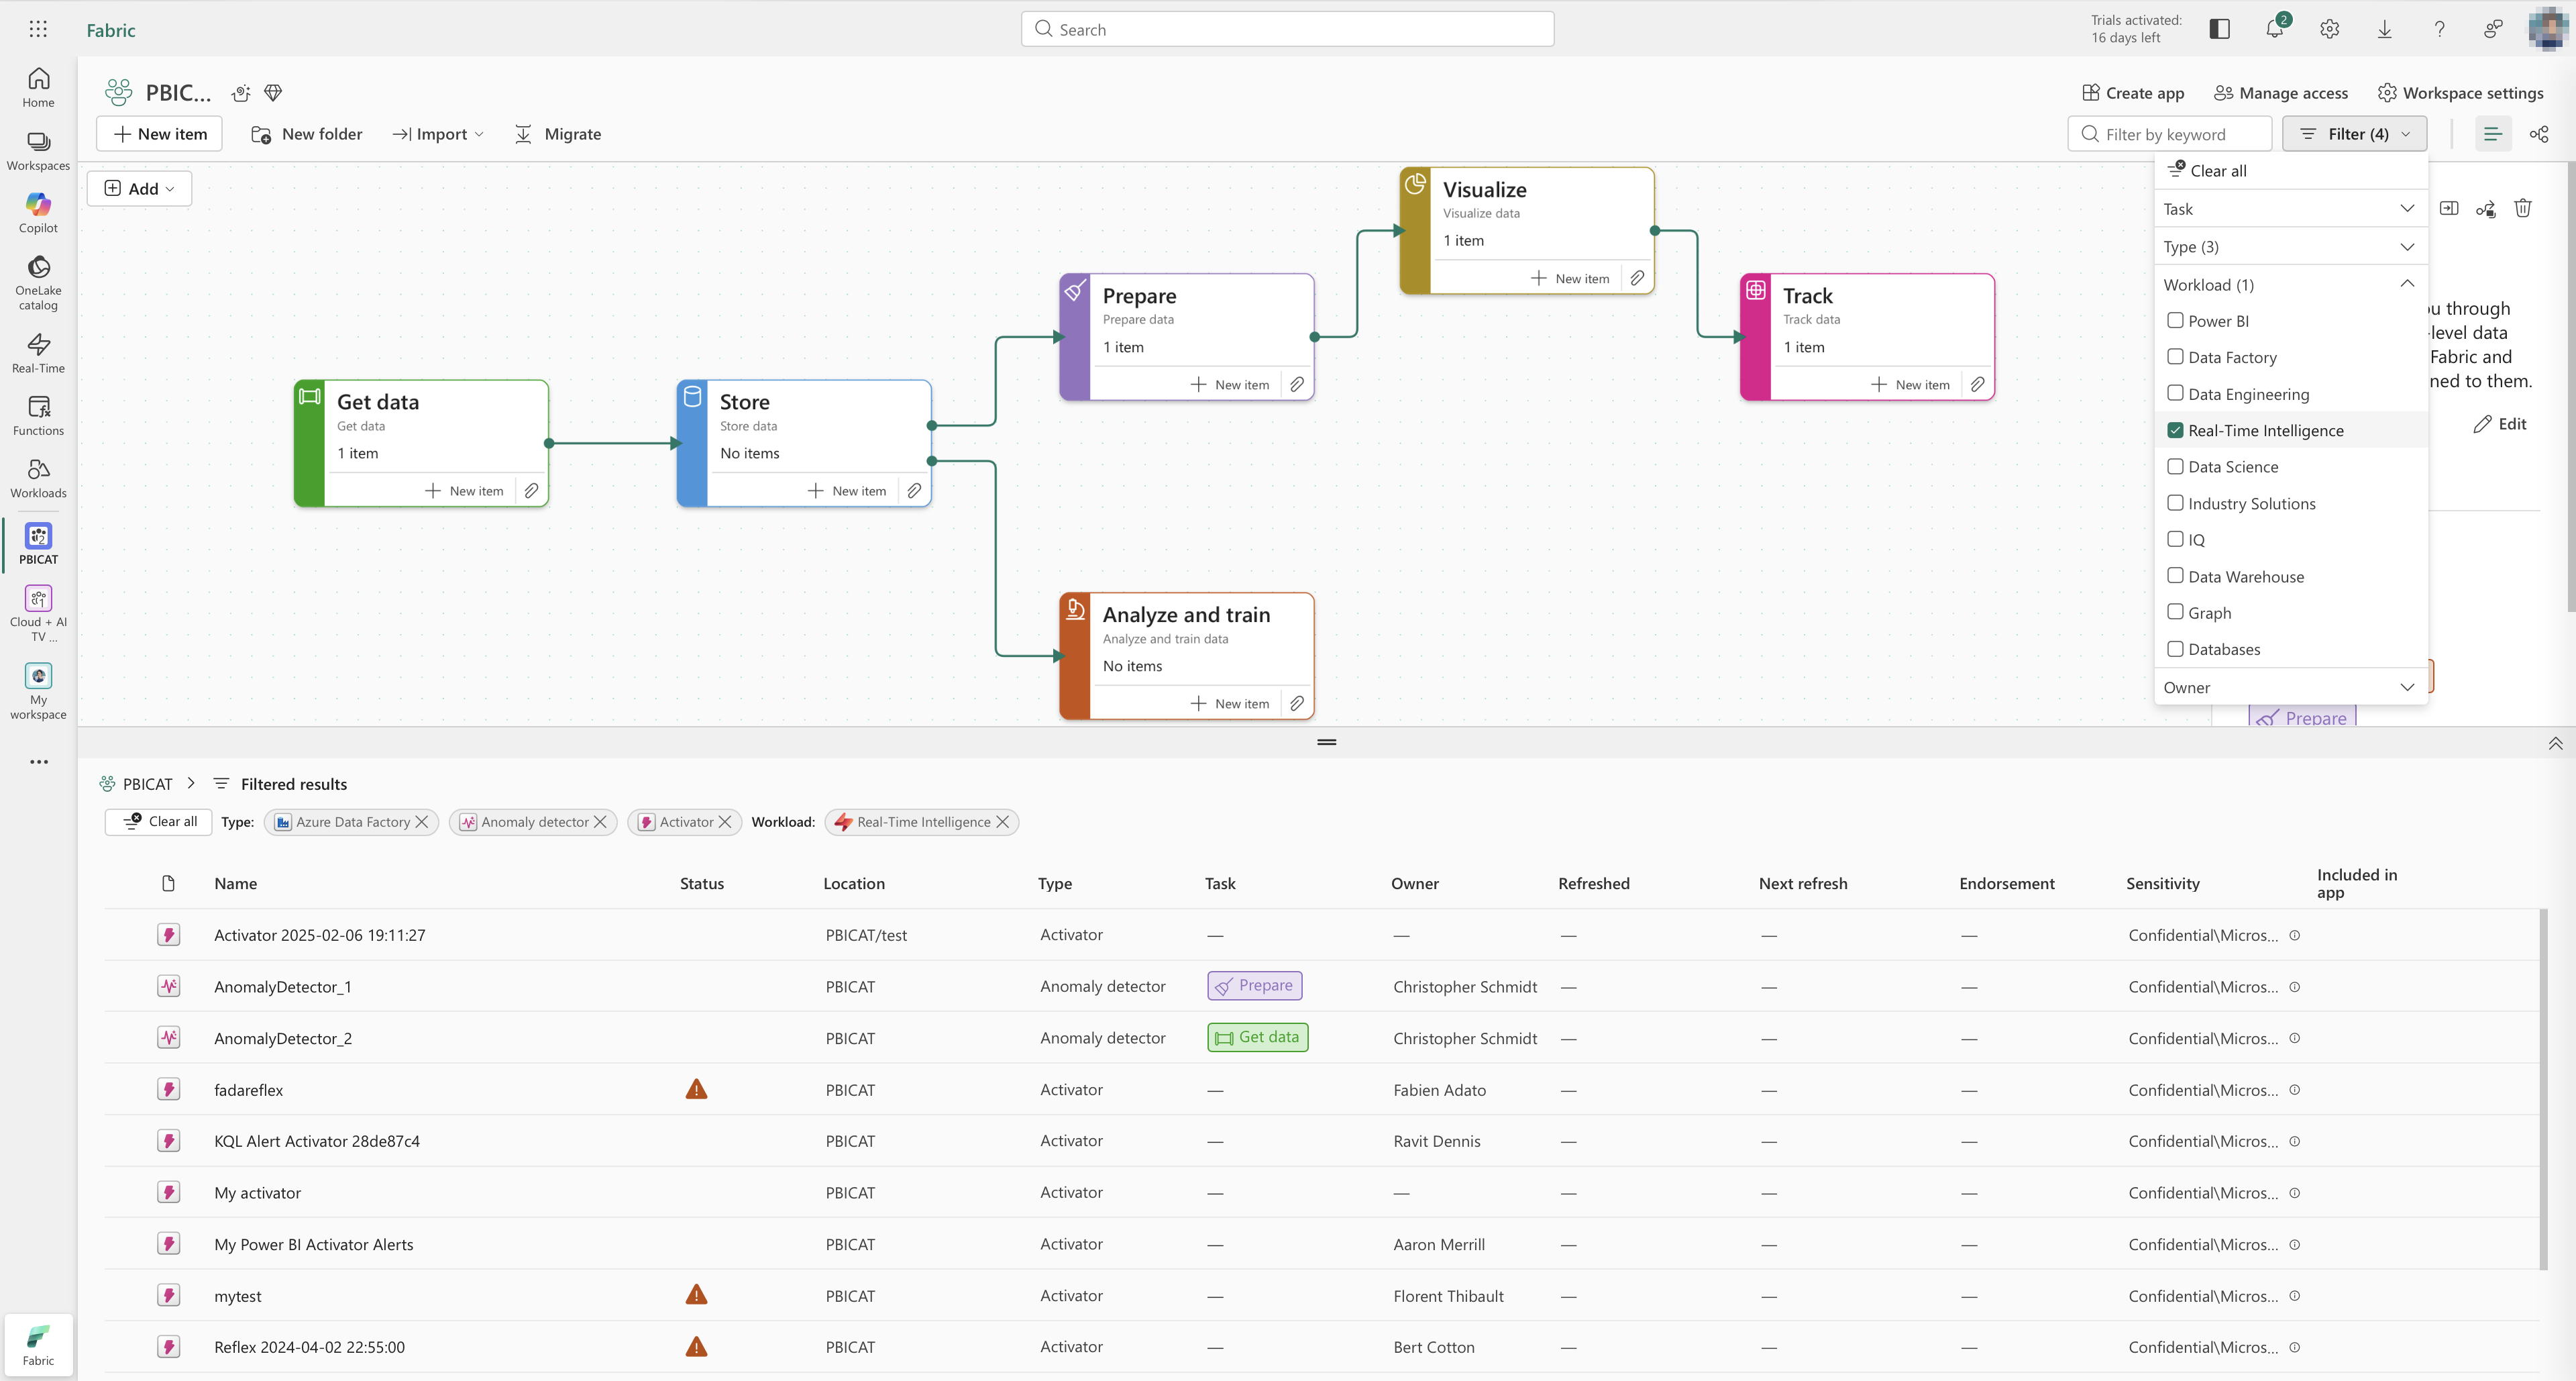Click the main Search box

[1287, 29]
